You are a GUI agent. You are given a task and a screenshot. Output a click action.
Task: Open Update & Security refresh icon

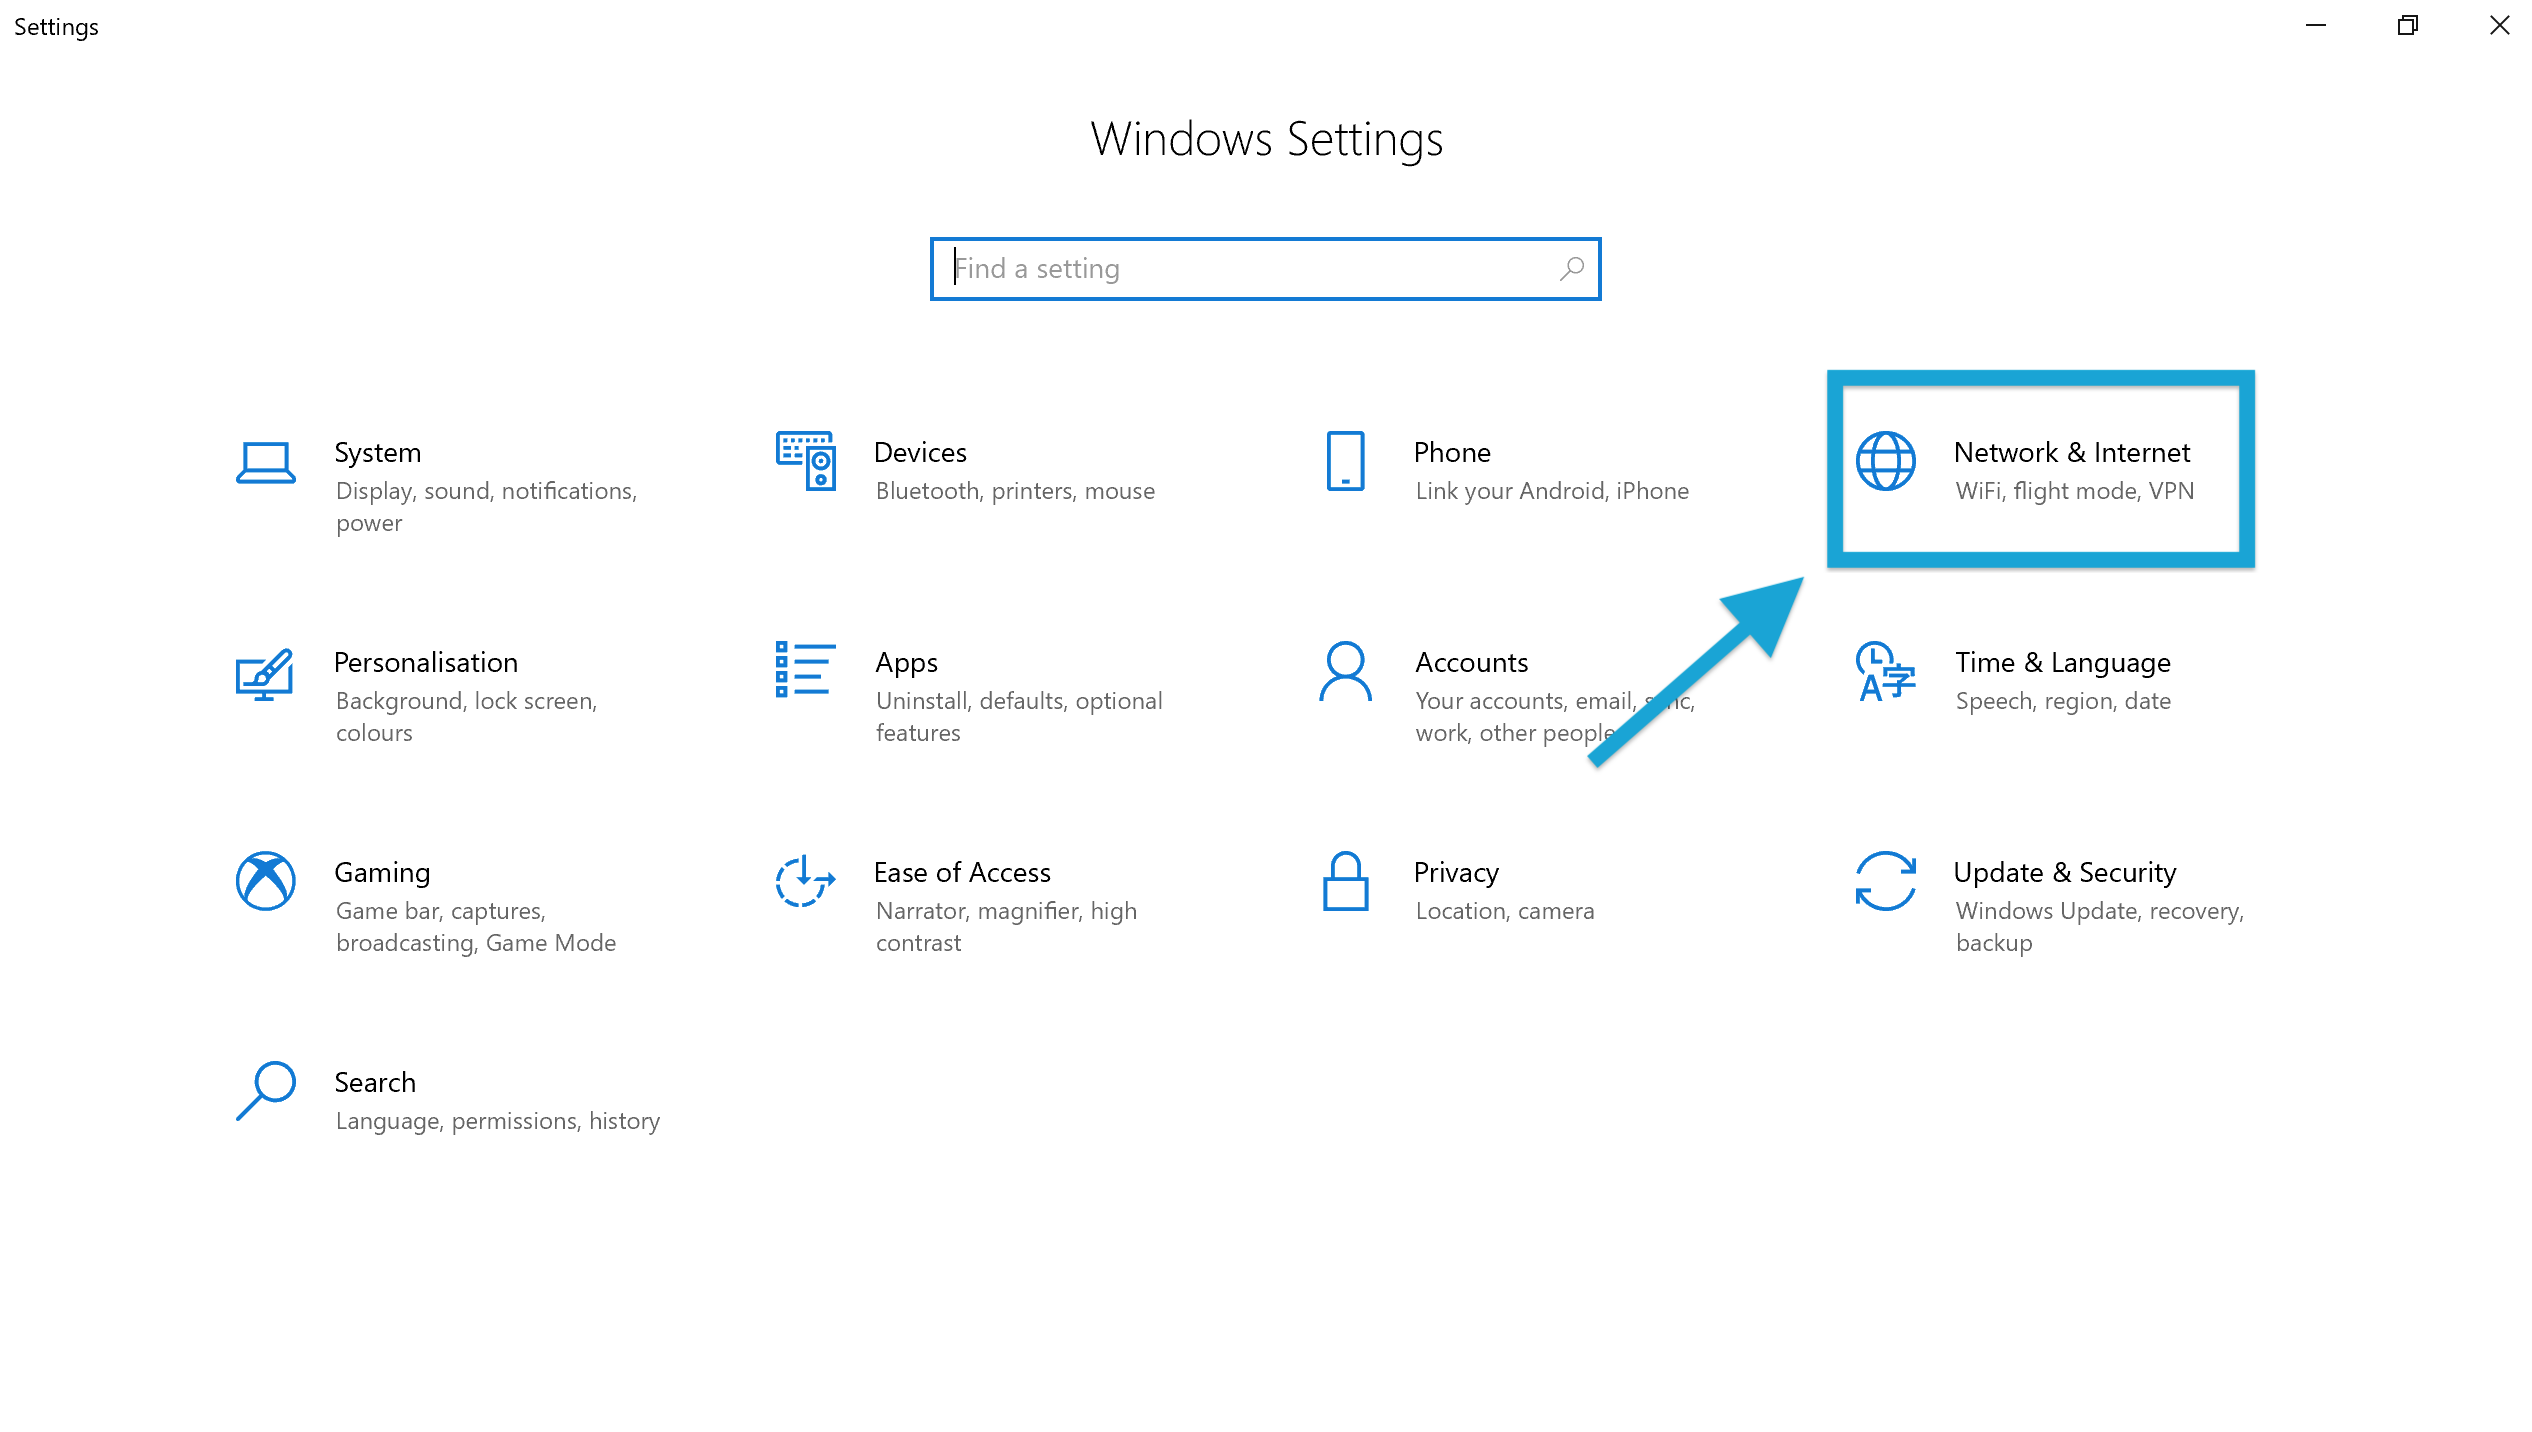click(1885, 881)
